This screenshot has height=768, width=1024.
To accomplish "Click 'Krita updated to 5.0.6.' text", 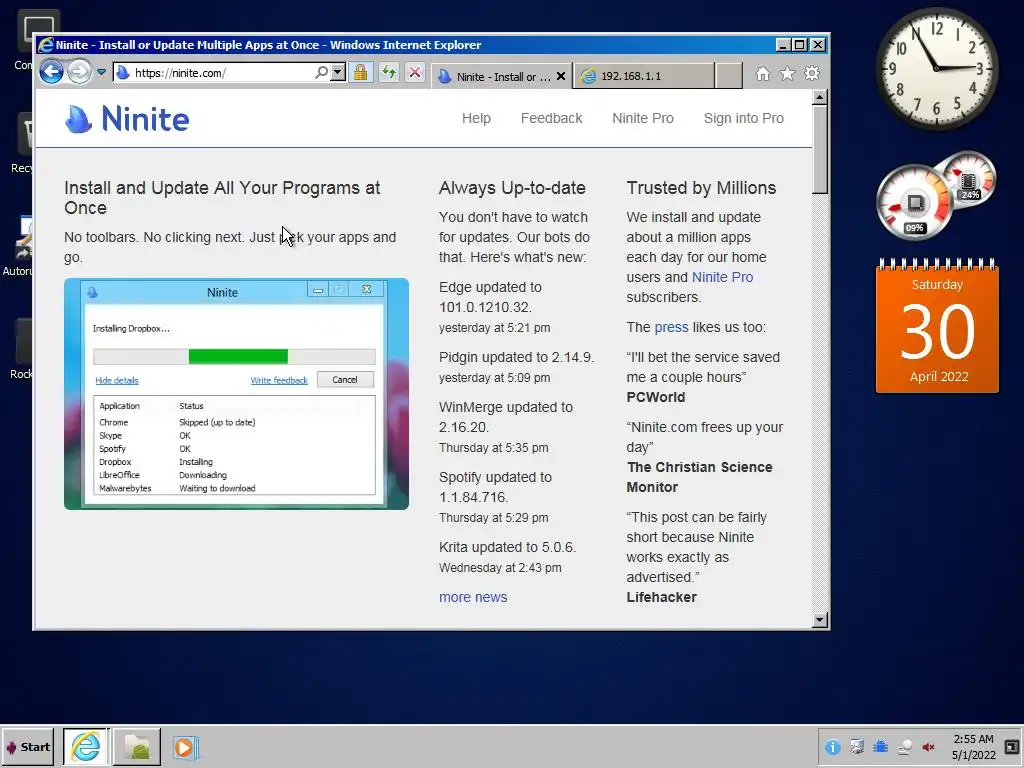I will (507, 547).
